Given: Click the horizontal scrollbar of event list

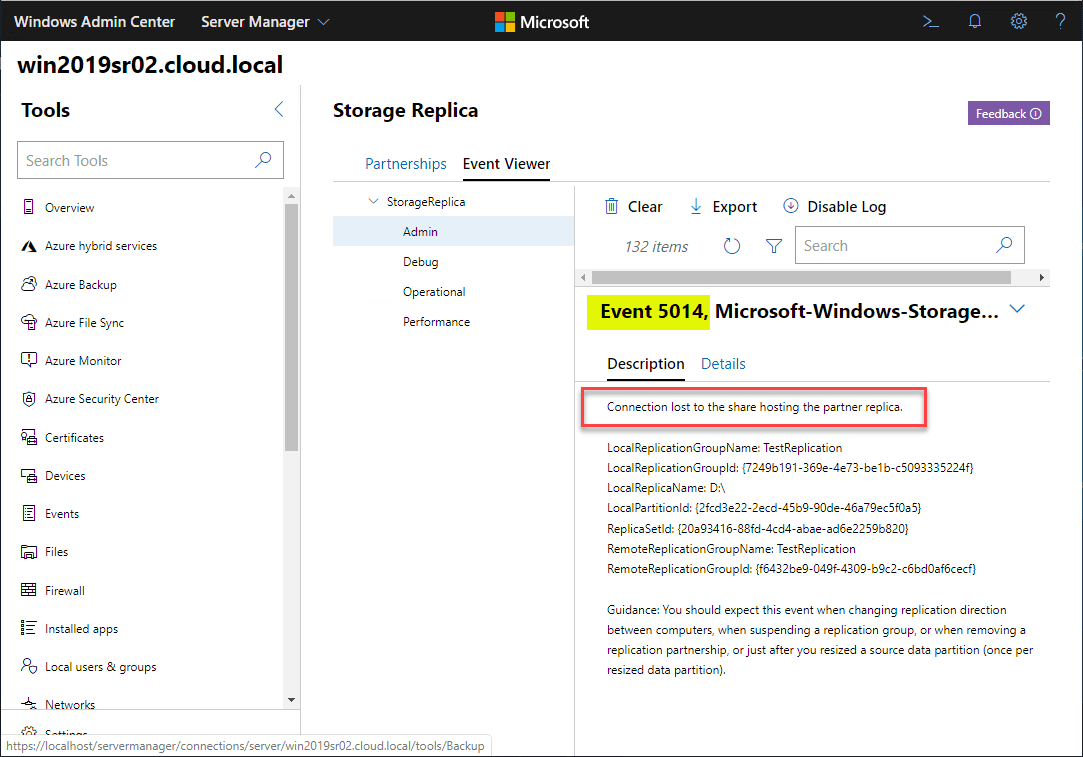Looking at the screenshot, I should pos(800,277).
